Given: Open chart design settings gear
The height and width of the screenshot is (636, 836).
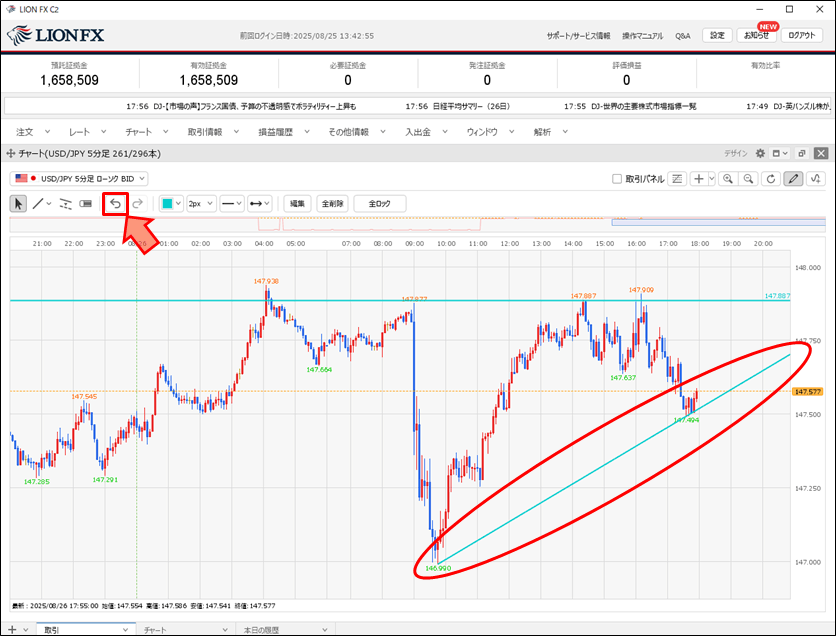Looking at the screenshot, I should pyautogui.click(x=760, y=153).
